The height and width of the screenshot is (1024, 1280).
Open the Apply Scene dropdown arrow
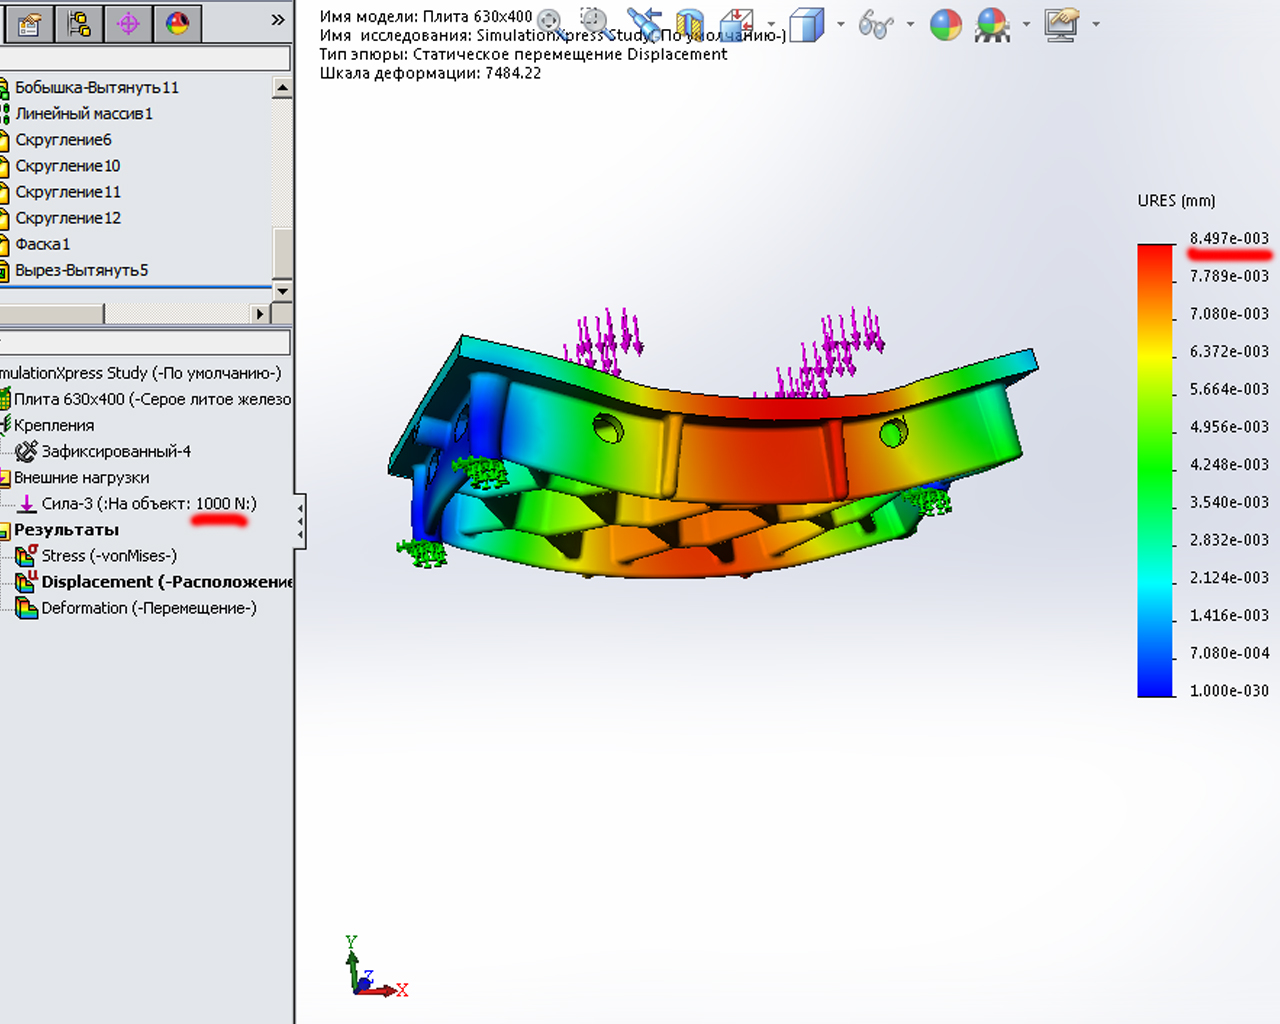click(1026, 24)
